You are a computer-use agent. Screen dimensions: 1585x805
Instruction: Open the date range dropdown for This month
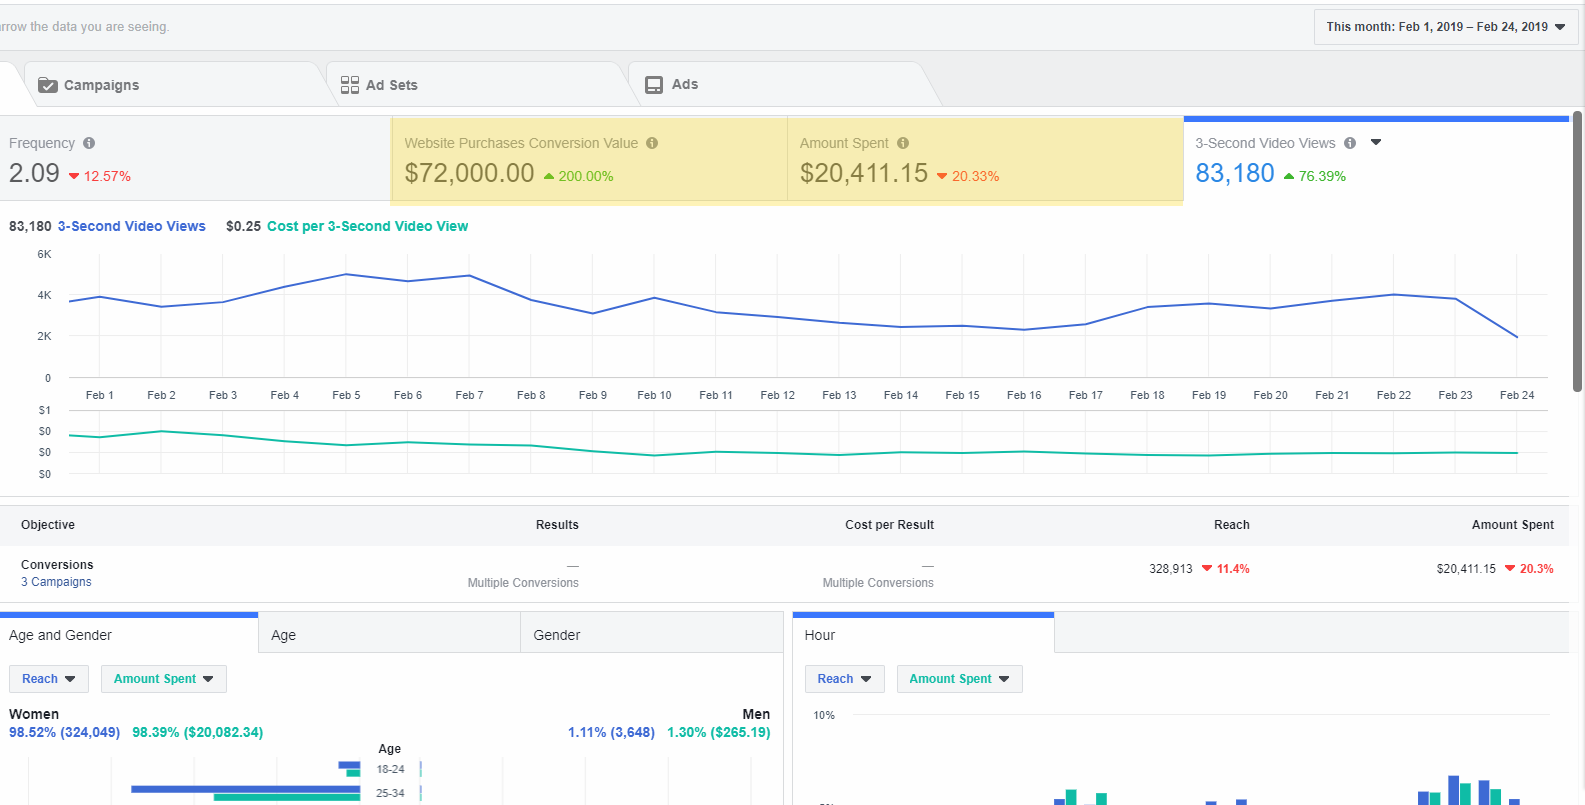point(1445,27)
